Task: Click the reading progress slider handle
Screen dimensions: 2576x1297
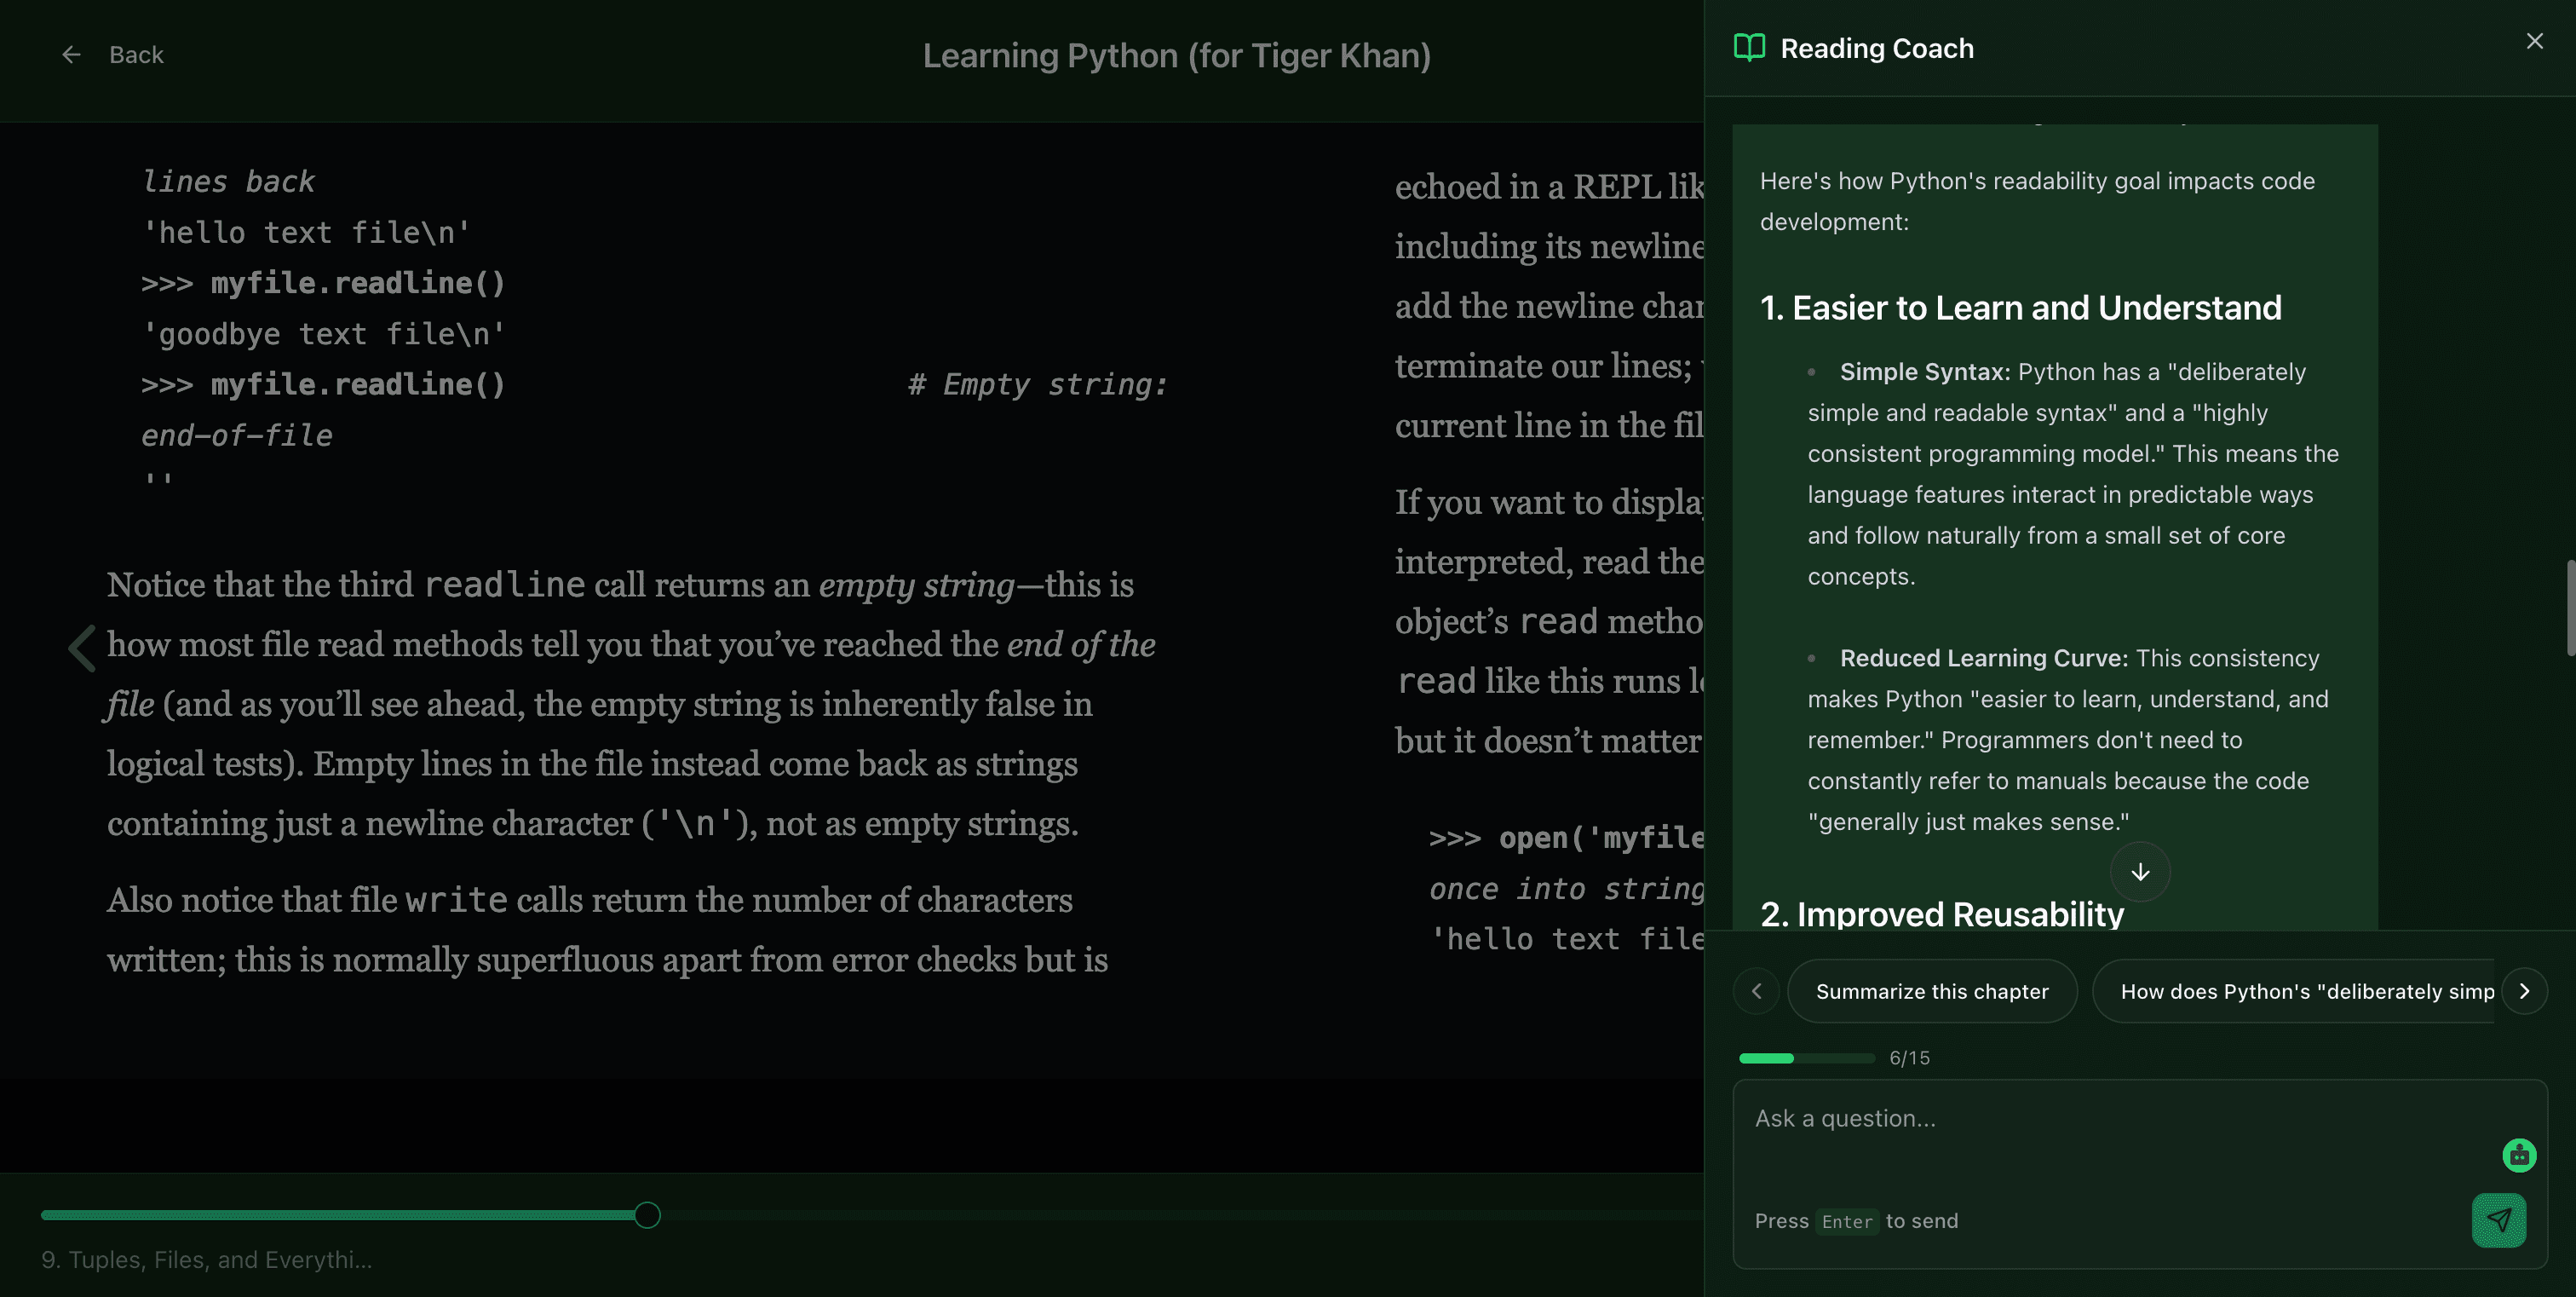Action: [648, 1215]
